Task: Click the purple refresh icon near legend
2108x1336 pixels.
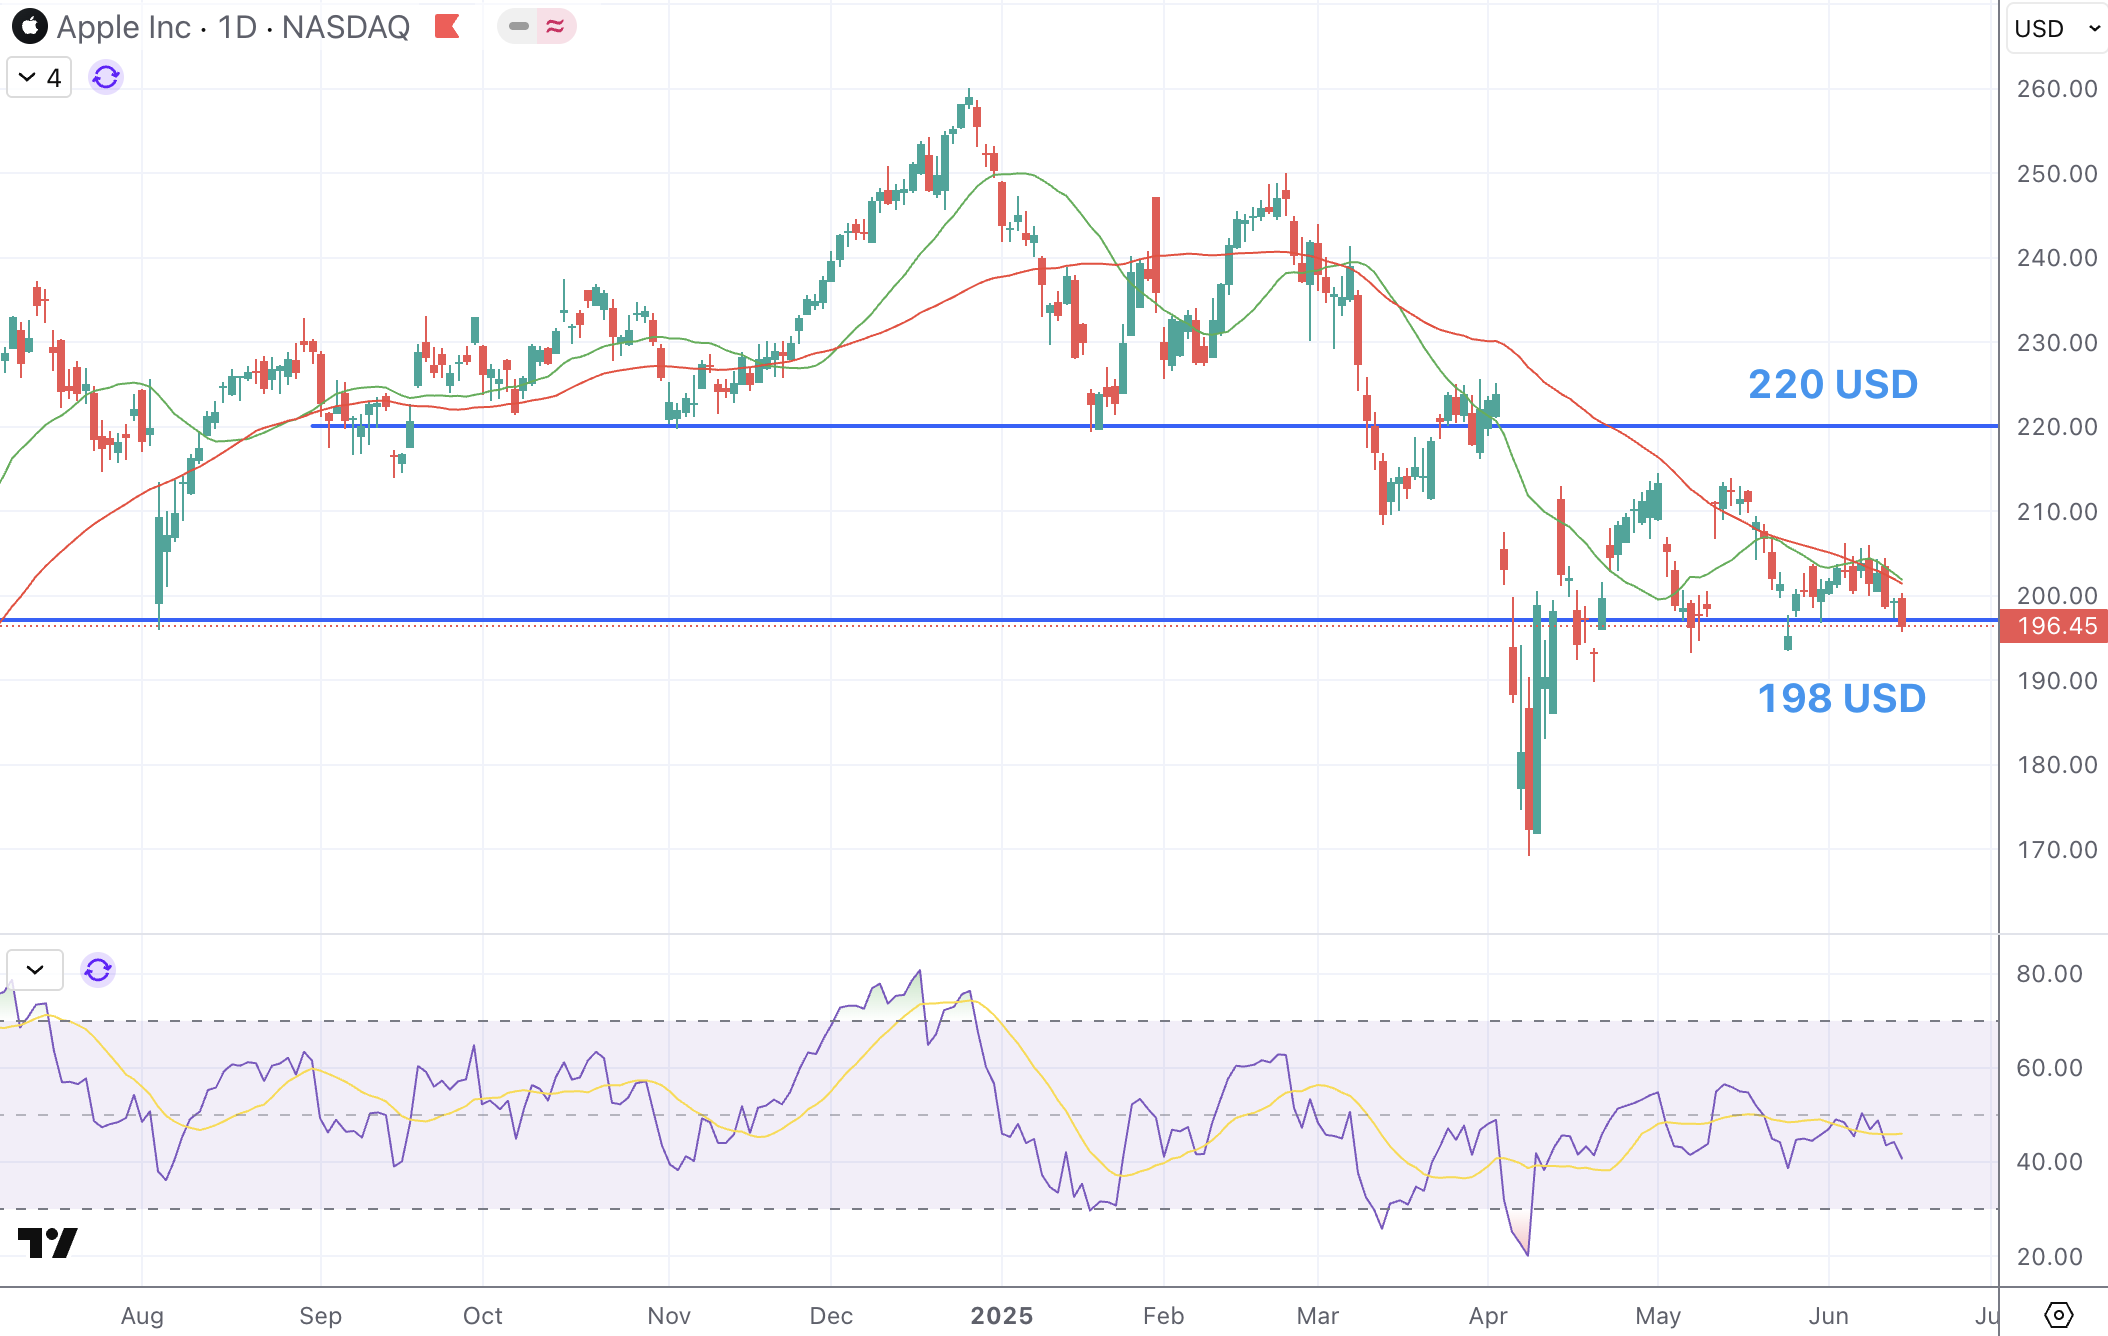Action: point(106,77)
